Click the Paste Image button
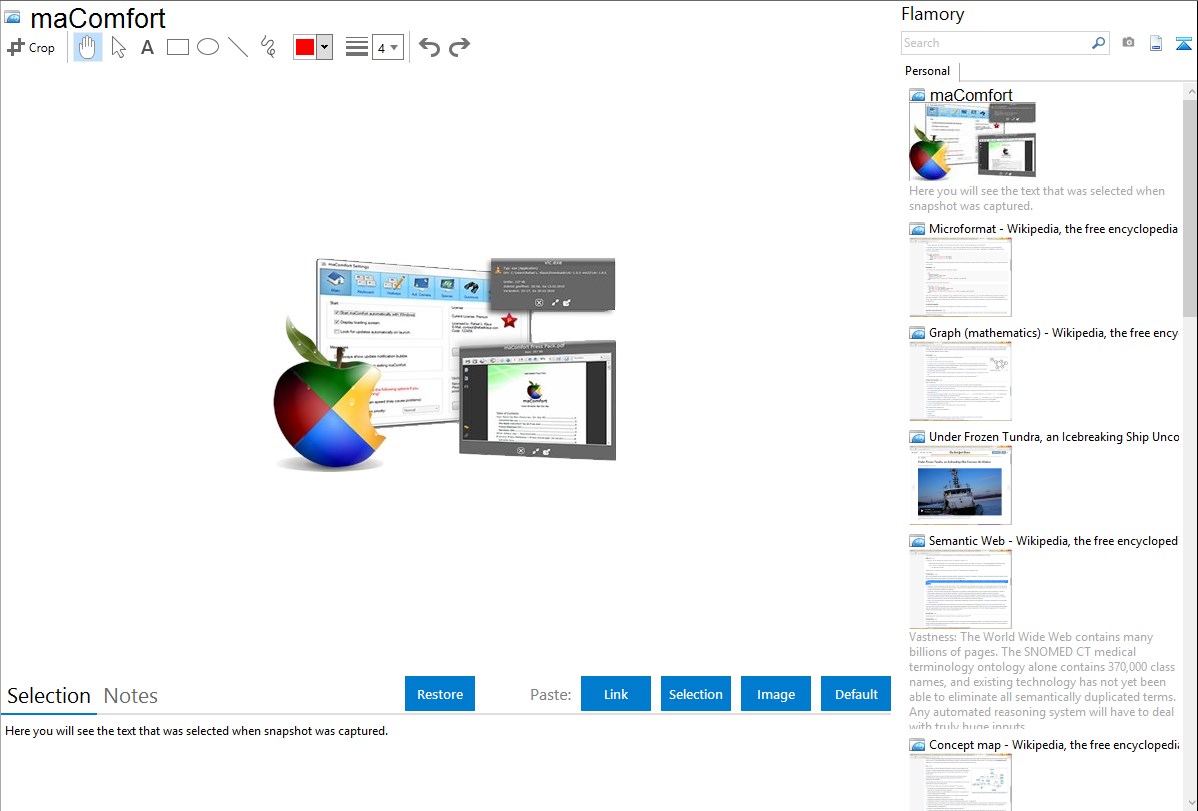1198x811 pixels. tap(776, 694)
